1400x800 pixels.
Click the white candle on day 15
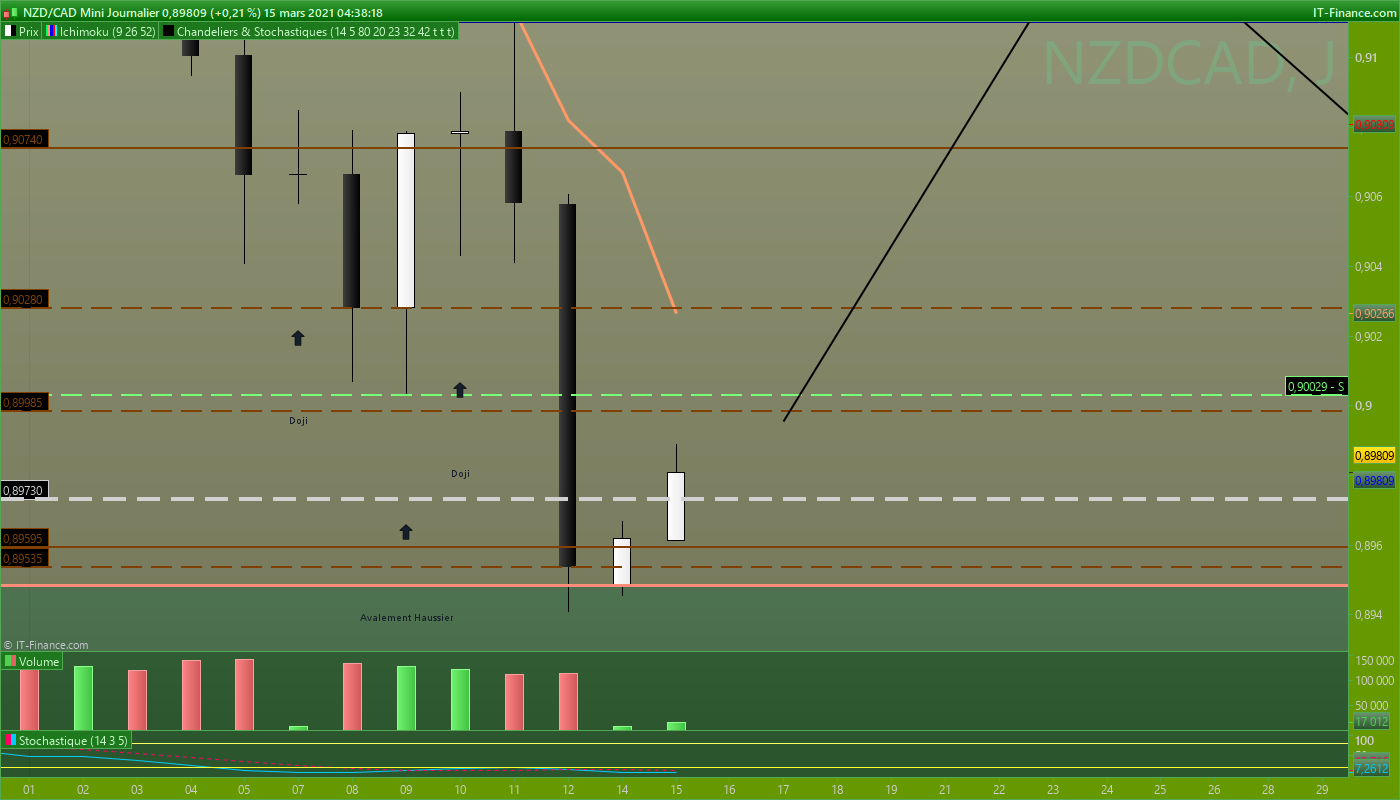676,506
